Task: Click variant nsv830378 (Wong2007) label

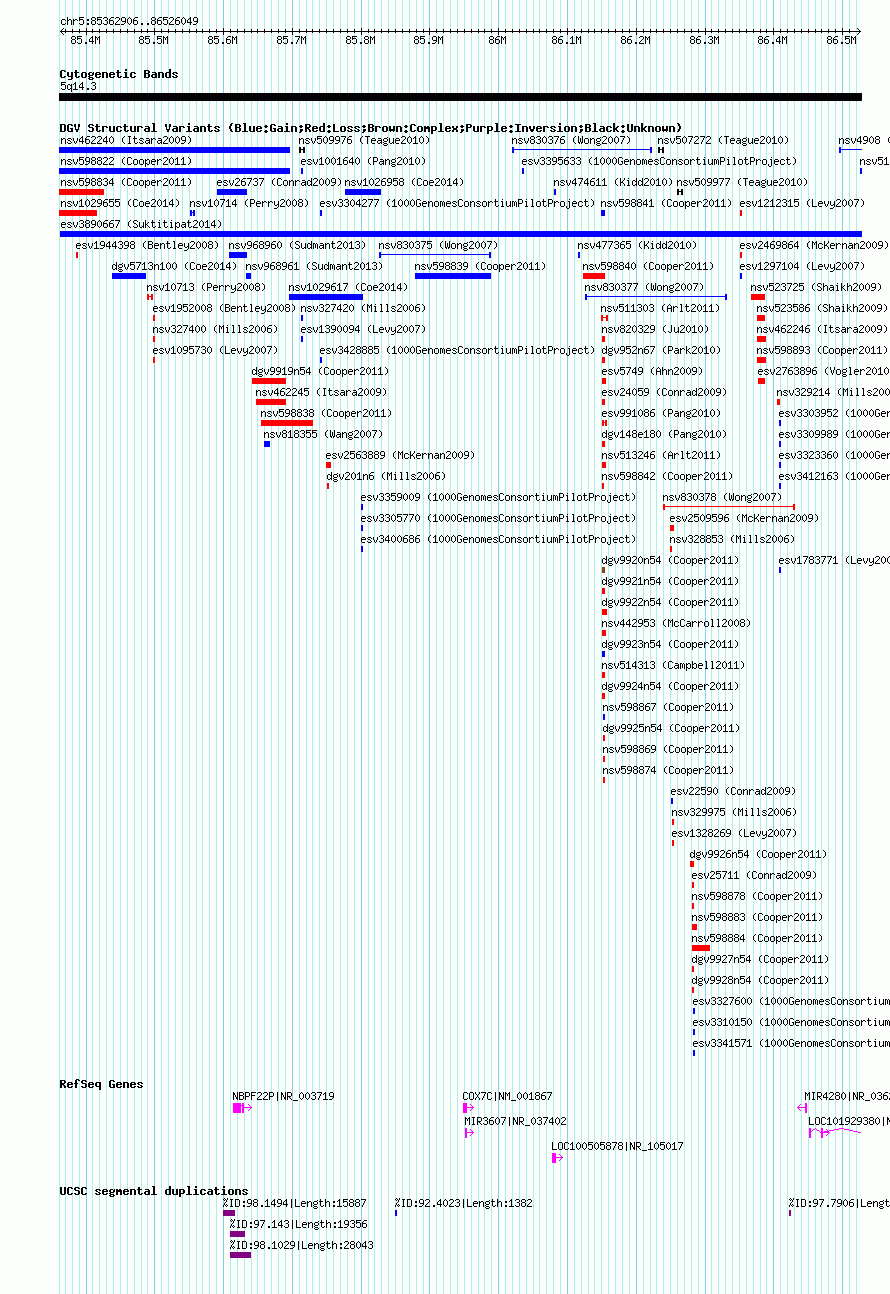Action: 722,497
